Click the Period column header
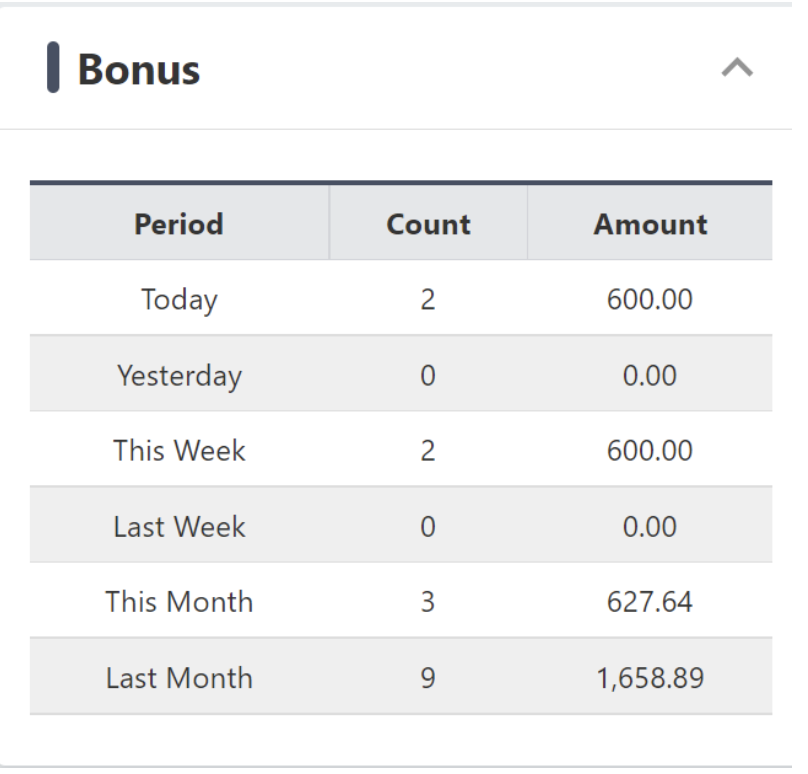 [x=179, y=224]
